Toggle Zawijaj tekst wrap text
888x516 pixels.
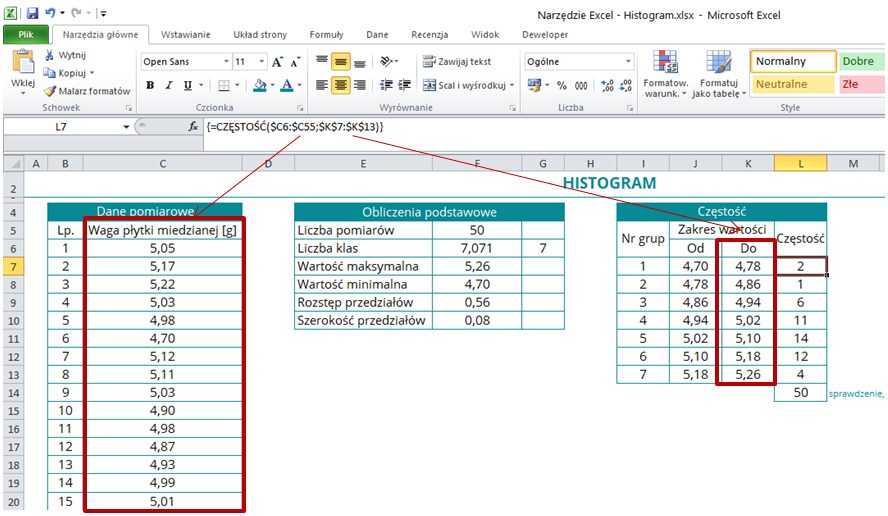(x=457, y=62)
